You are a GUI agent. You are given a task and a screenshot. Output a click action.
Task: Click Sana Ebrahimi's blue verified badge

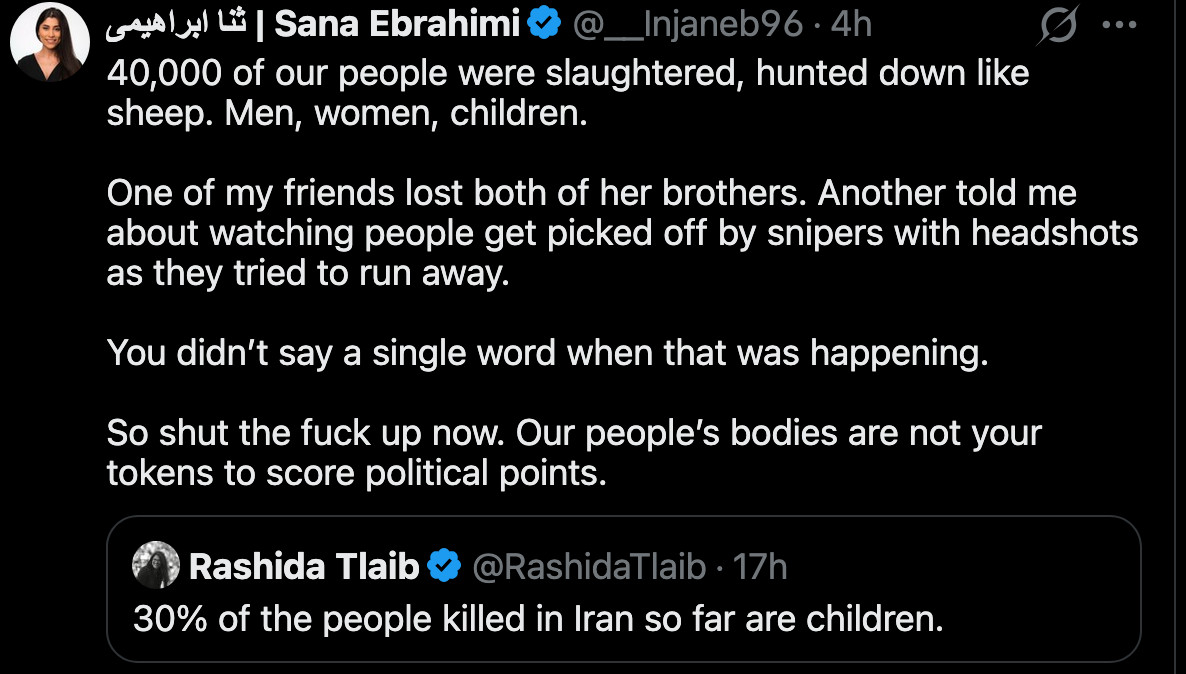(x=545, y=25)
